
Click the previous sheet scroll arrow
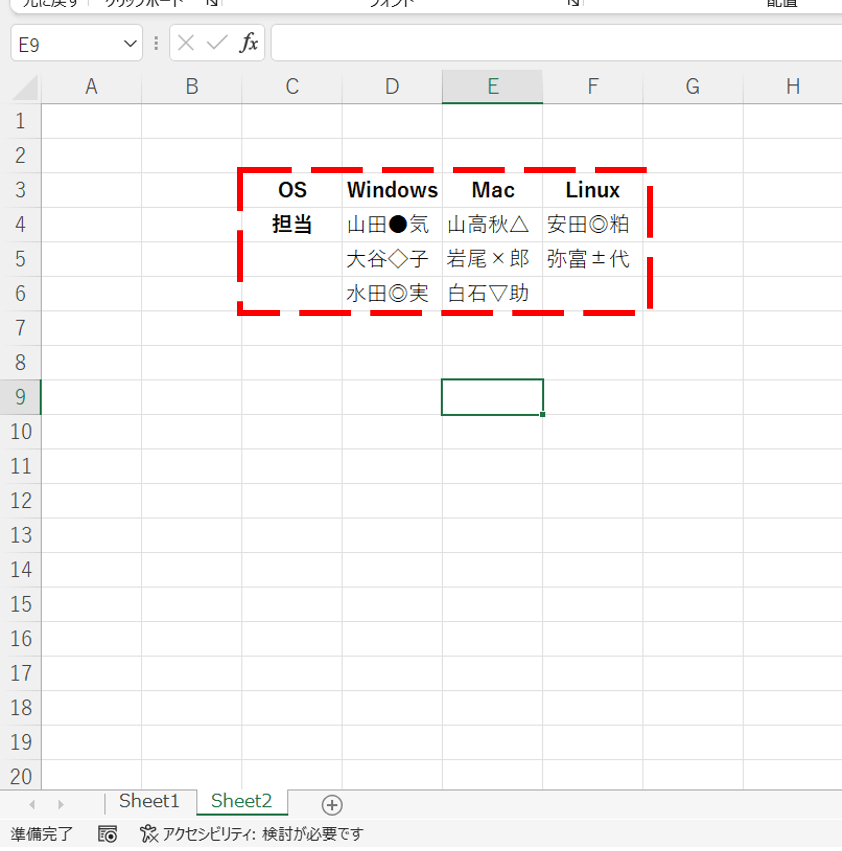click(x=32, y=804)
